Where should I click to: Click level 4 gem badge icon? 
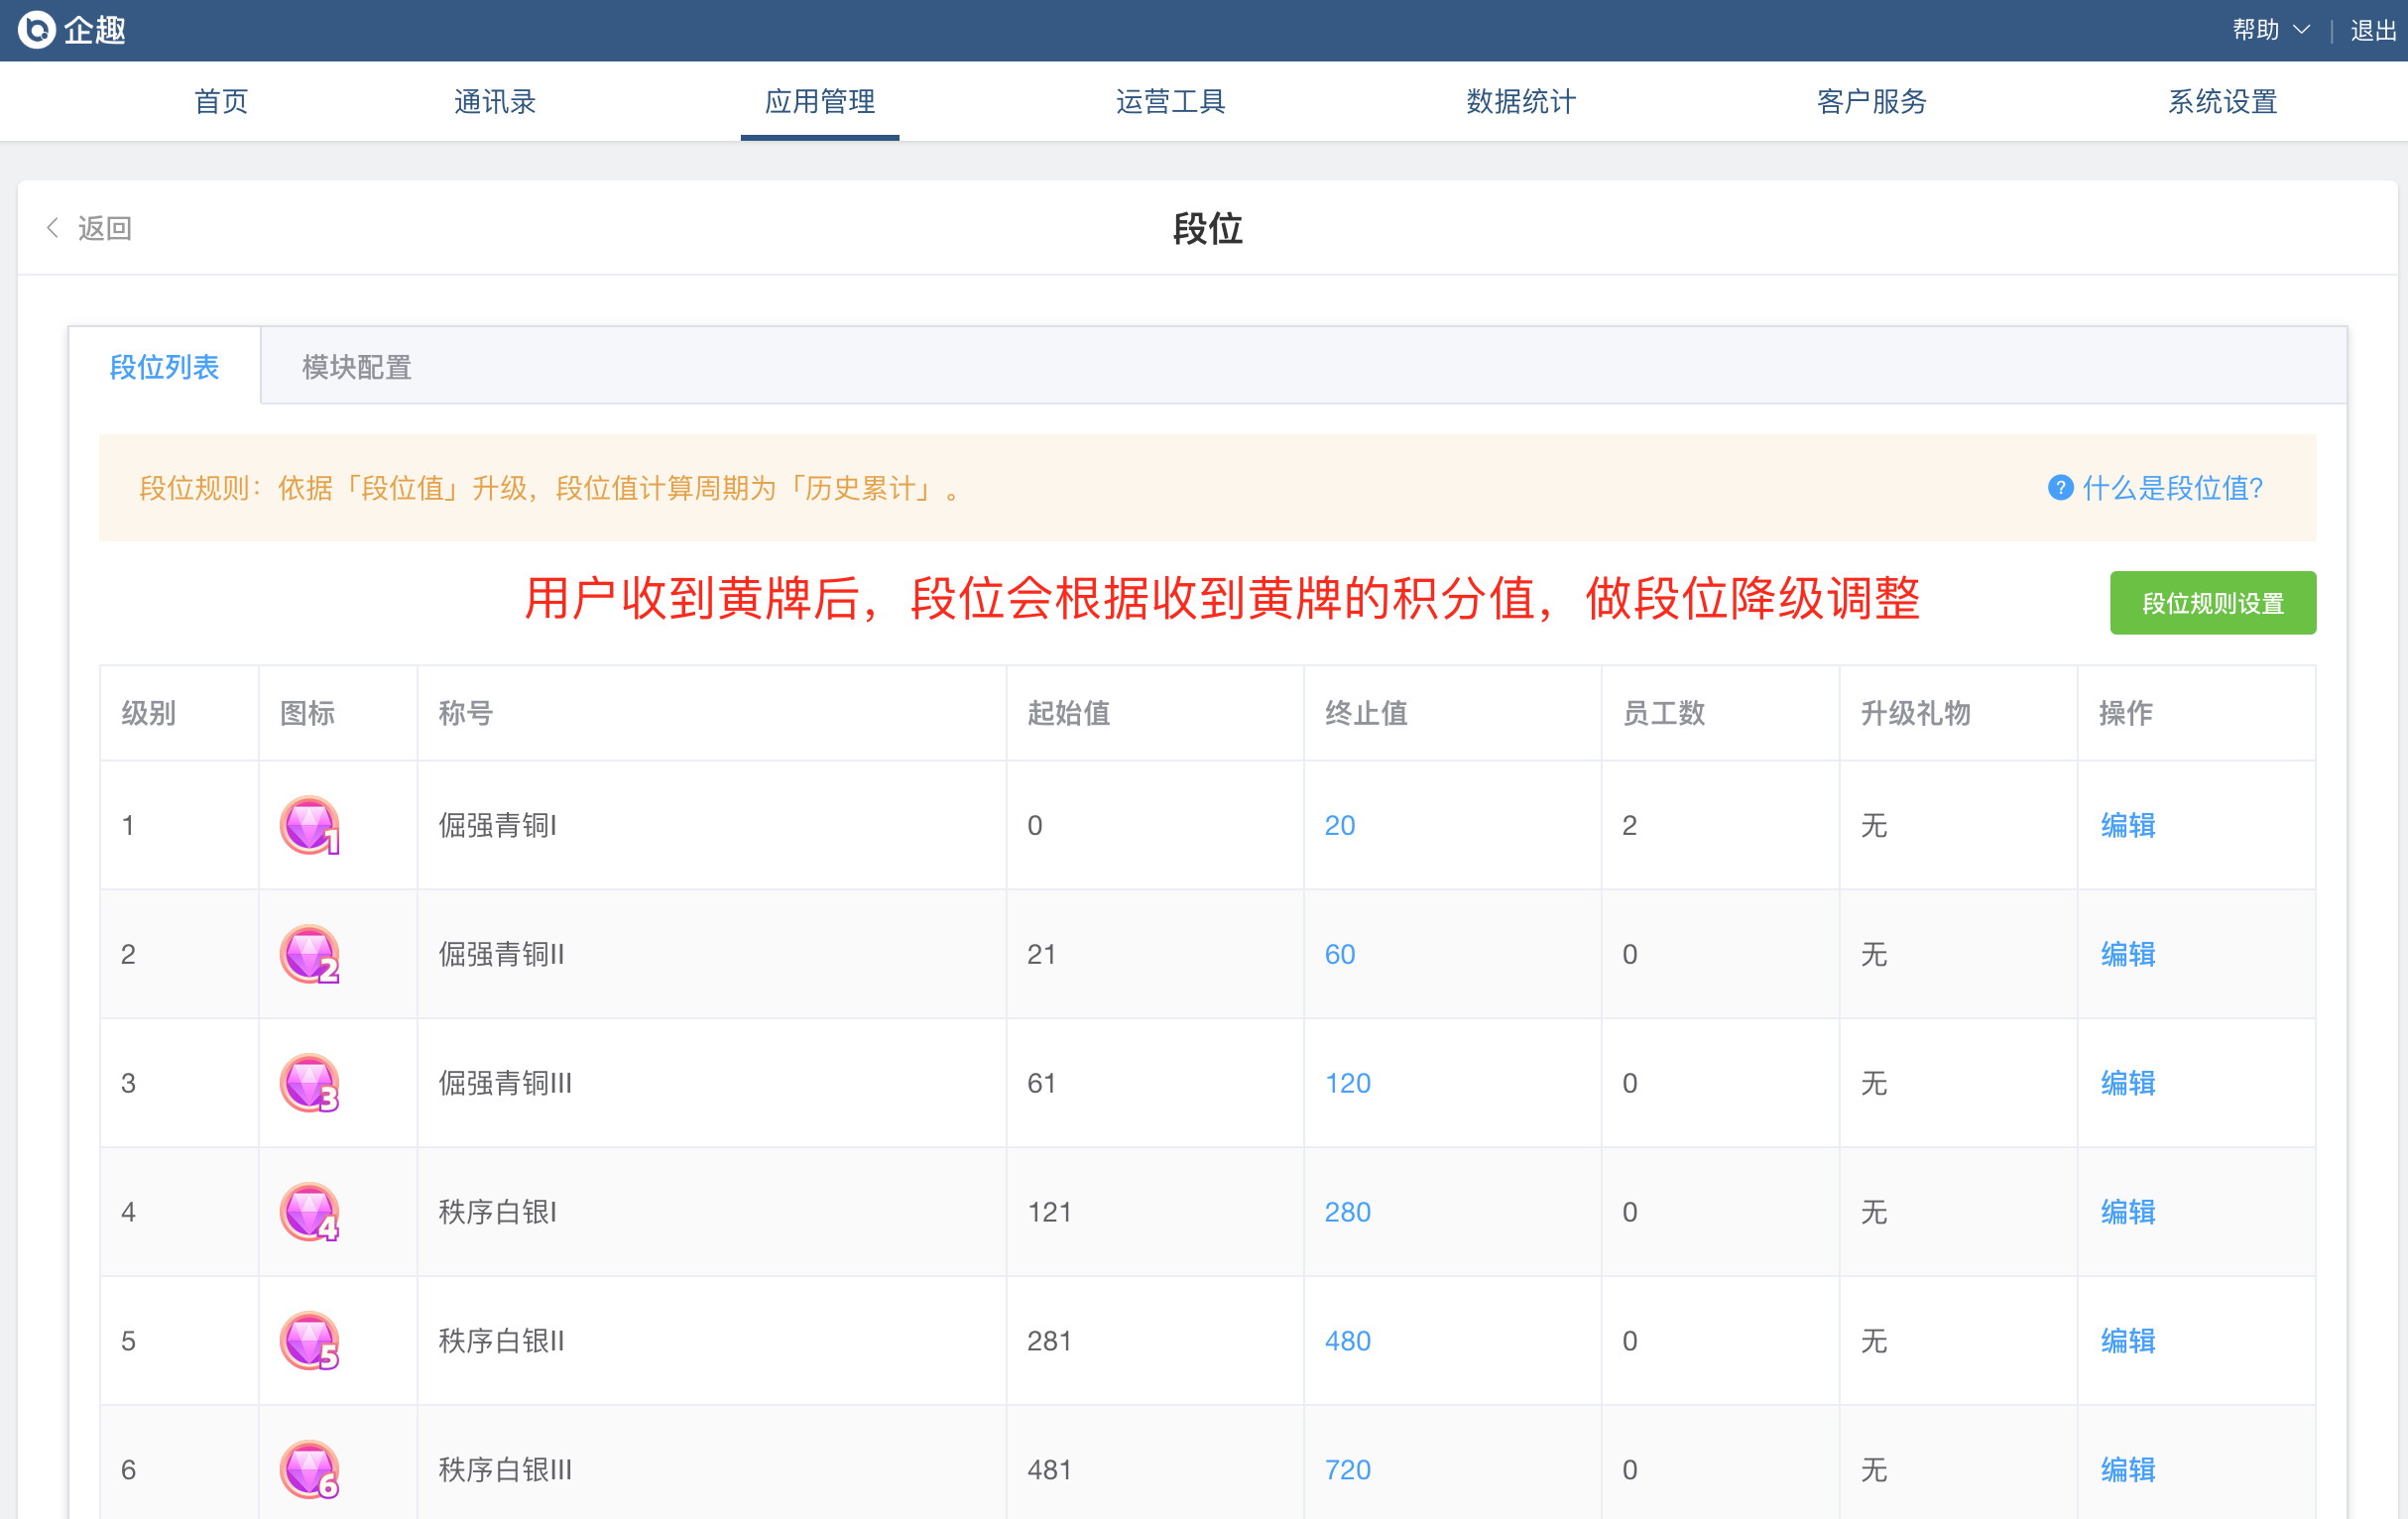pos(310,1212)
